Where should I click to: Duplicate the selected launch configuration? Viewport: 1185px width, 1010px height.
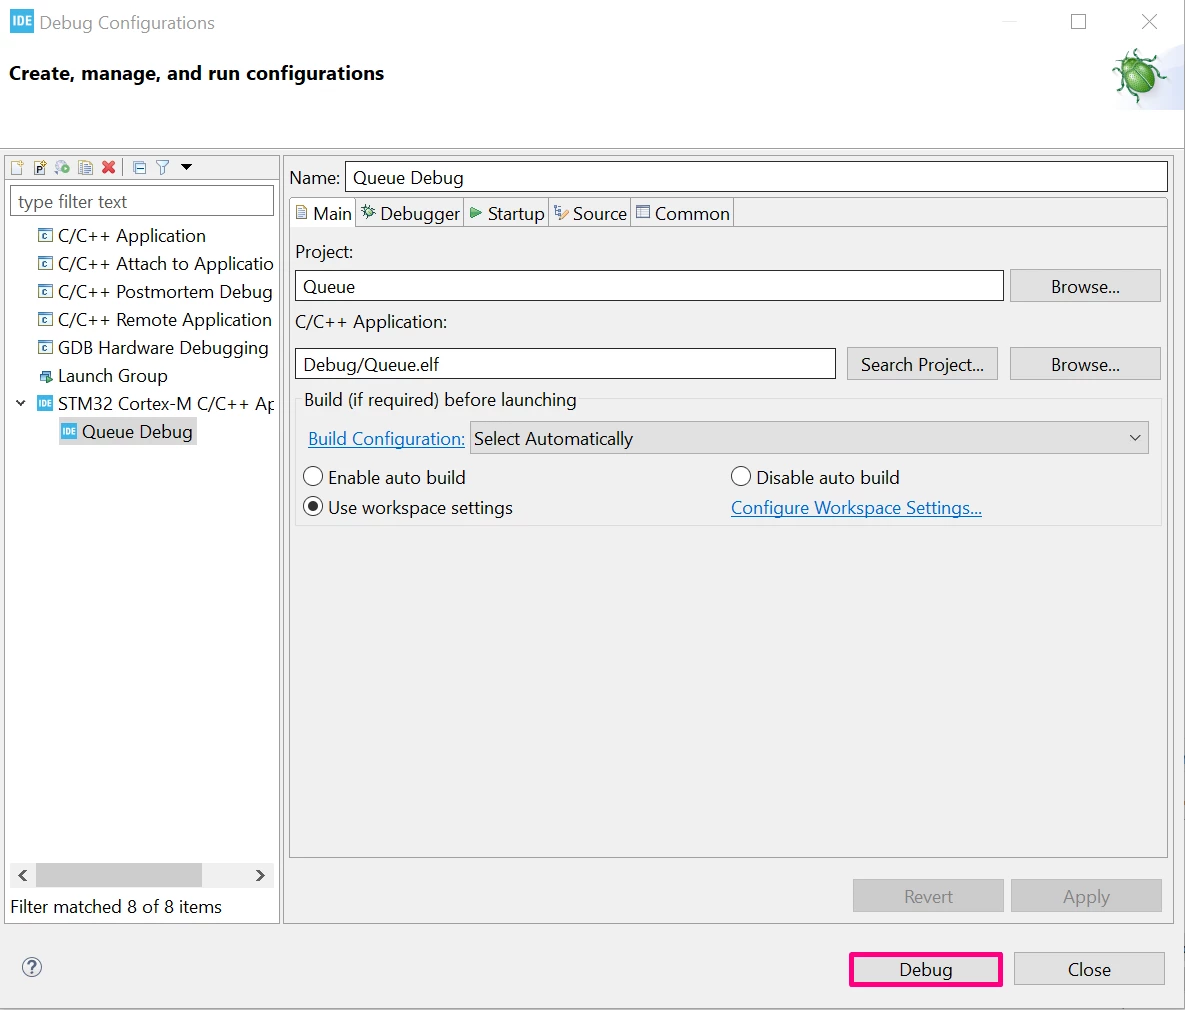85,167
